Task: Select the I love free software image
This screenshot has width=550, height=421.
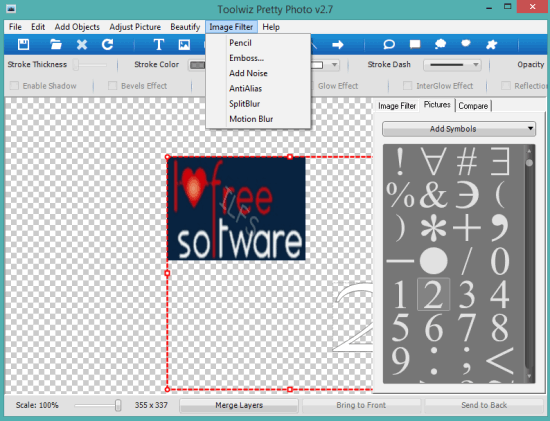Action: click(236, 208)
